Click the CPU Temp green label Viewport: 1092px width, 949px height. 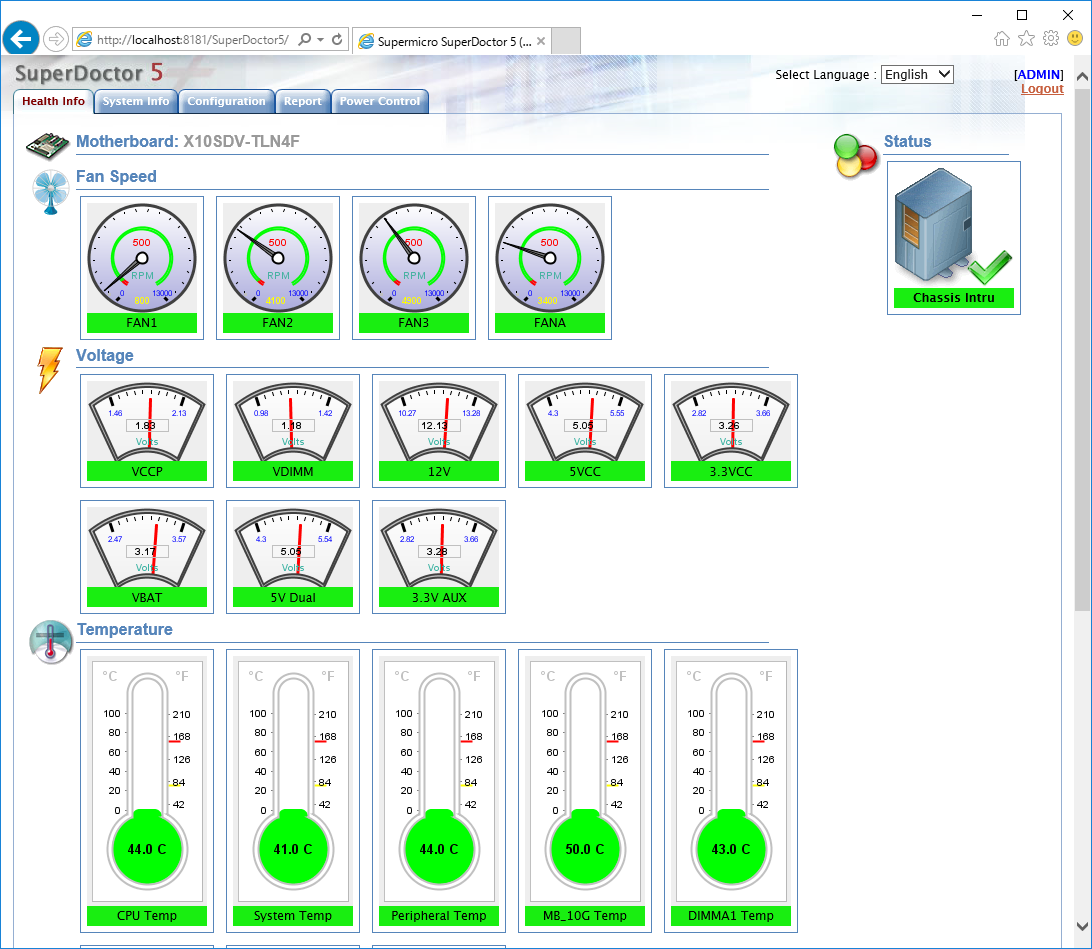(x=147, y=916)
